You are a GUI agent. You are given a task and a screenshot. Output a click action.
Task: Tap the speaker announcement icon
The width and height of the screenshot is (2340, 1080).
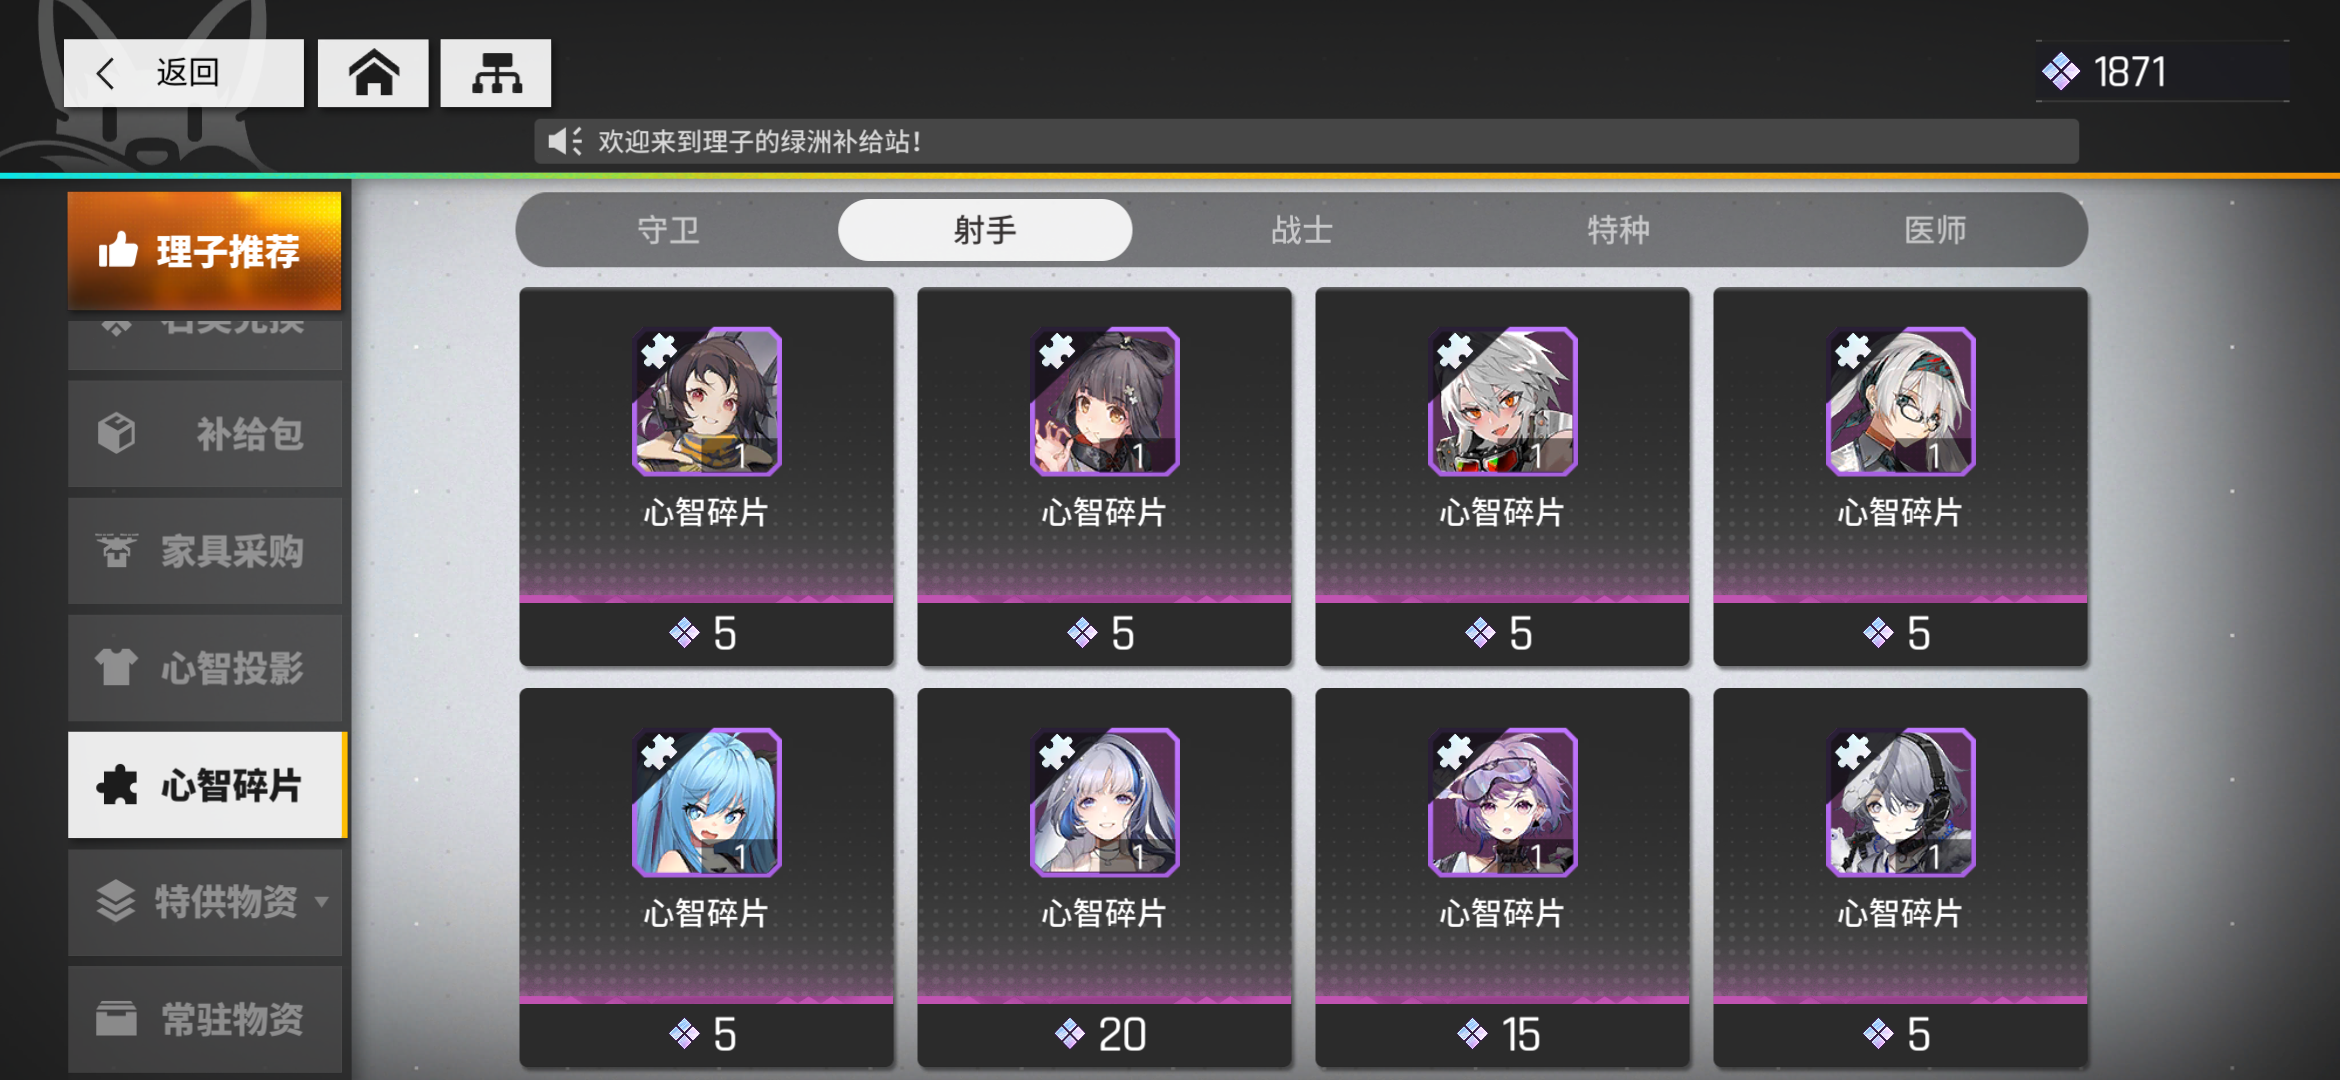pos(565,141)
